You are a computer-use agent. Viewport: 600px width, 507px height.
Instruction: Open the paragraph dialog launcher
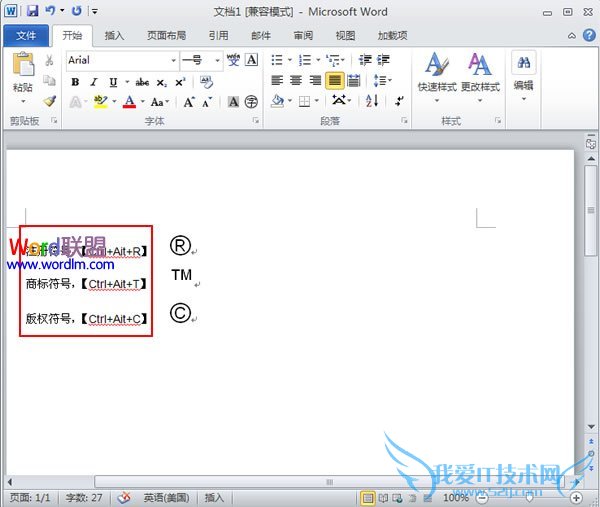coord(404,121)
